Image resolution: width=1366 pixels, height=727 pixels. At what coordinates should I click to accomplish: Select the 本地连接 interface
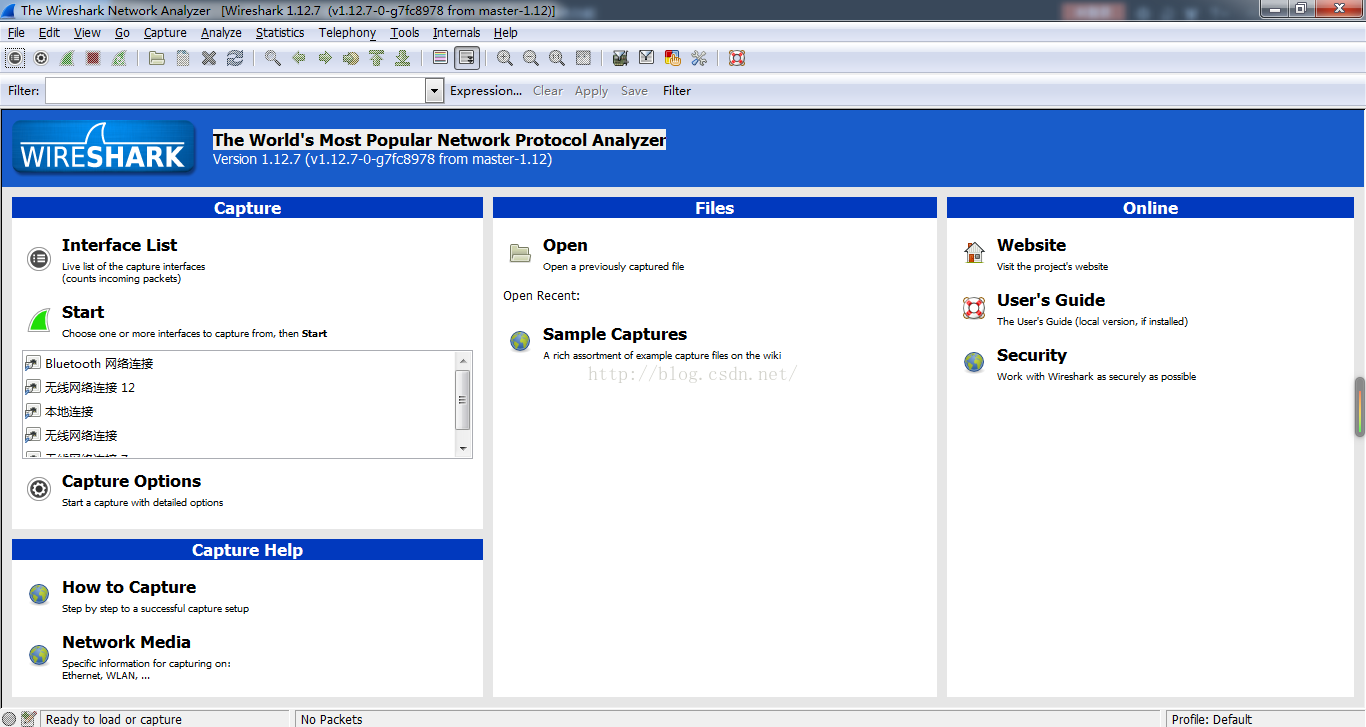[x=239, y=411]
